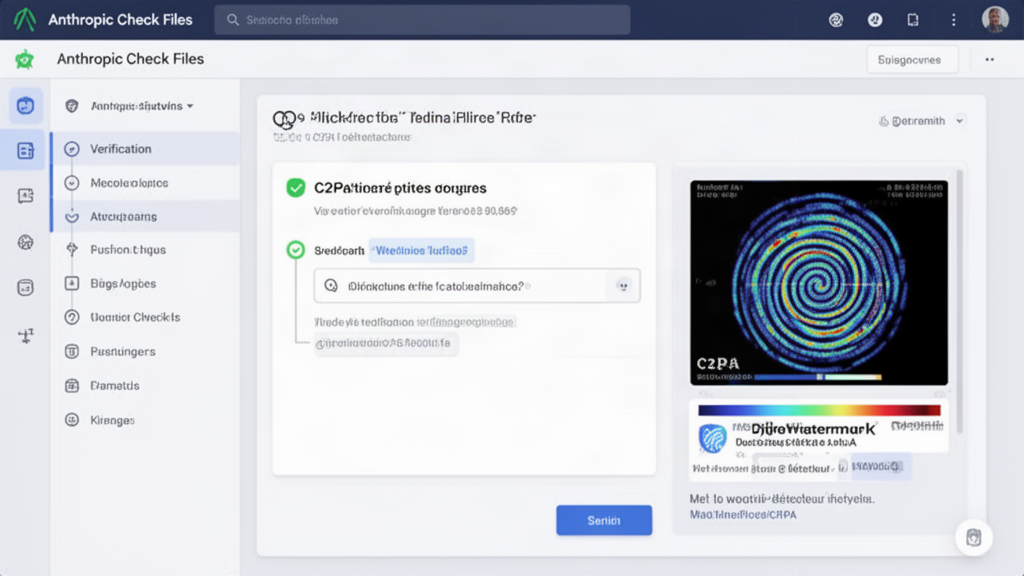Viewport: 1024px width, 576px height.
Task: Click the floating clipboard button at bottom right
Action: pyautogui.click(x=974, y=537)
